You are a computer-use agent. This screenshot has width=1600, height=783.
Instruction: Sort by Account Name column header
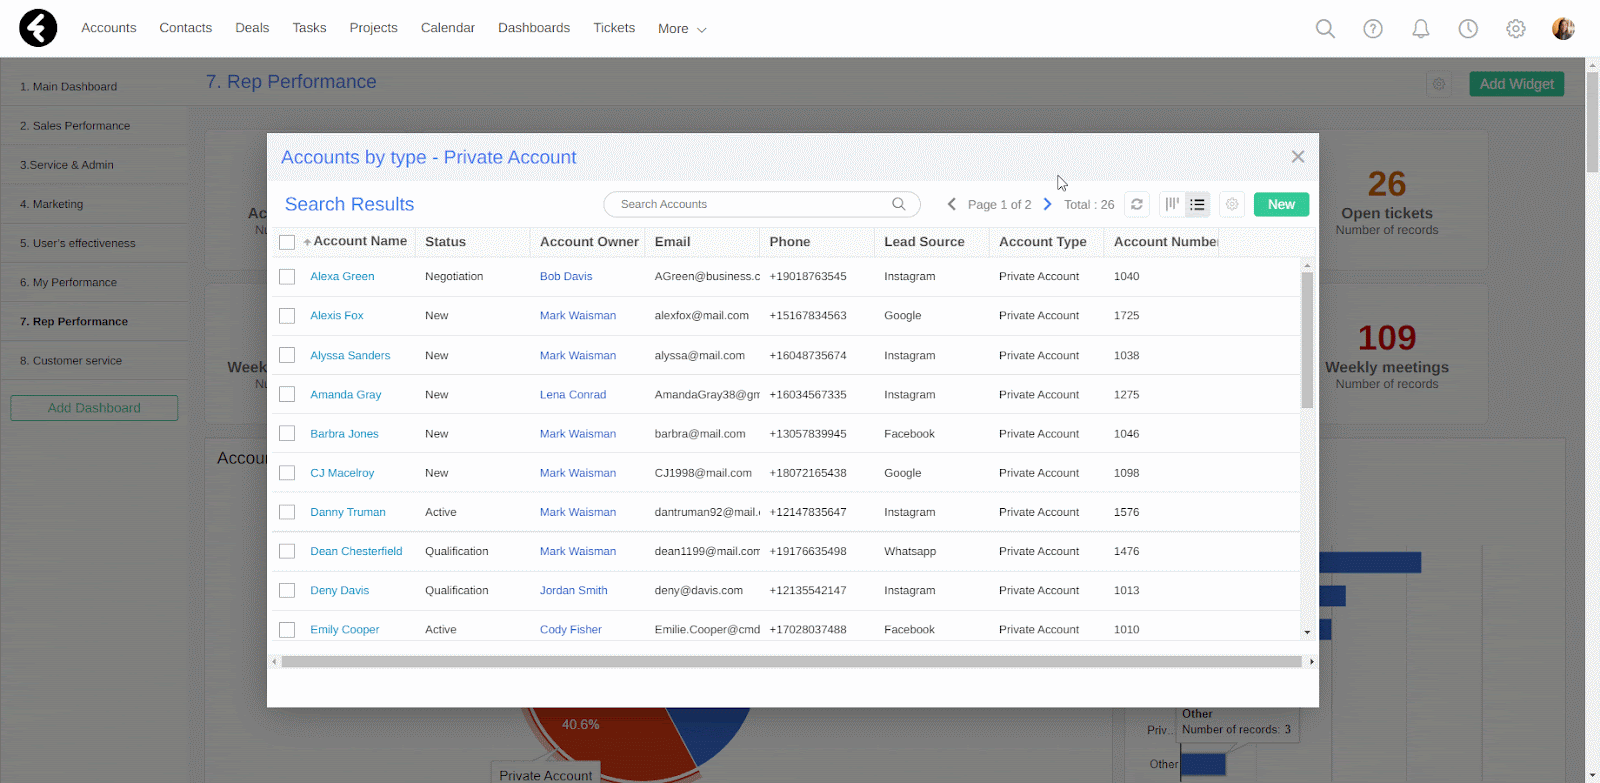point(360,241)
